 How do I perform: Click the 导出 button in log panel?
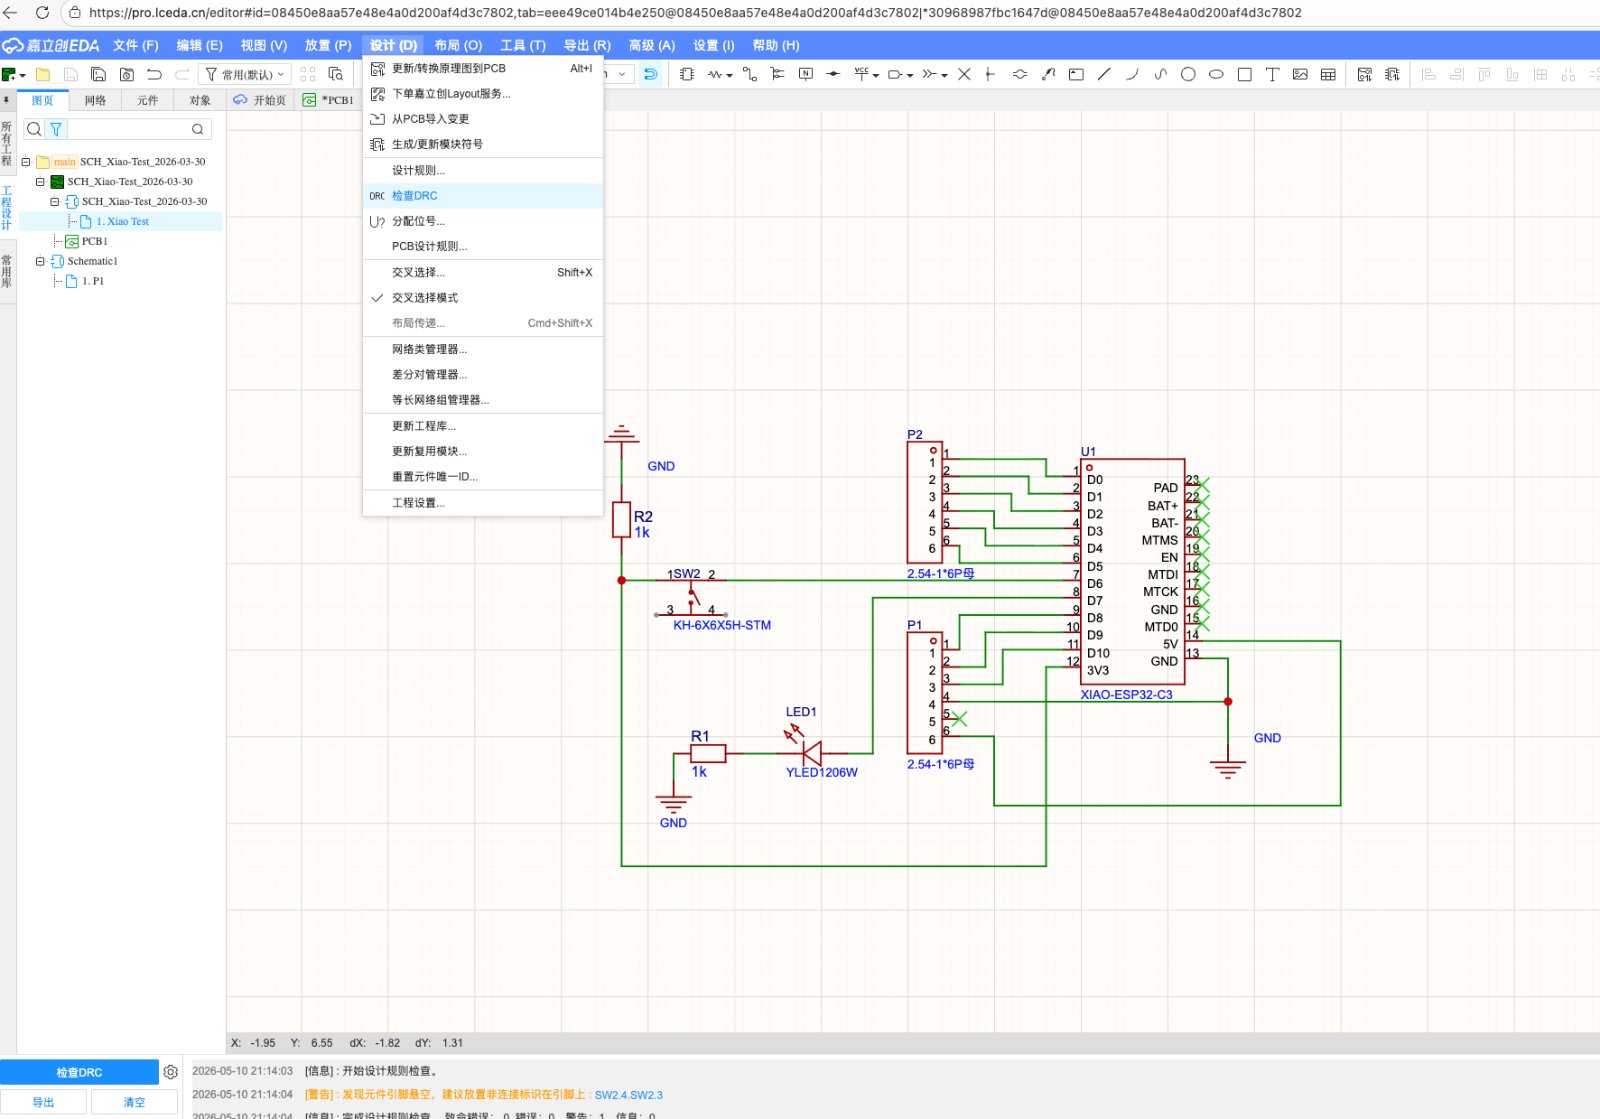point(43,1102)
